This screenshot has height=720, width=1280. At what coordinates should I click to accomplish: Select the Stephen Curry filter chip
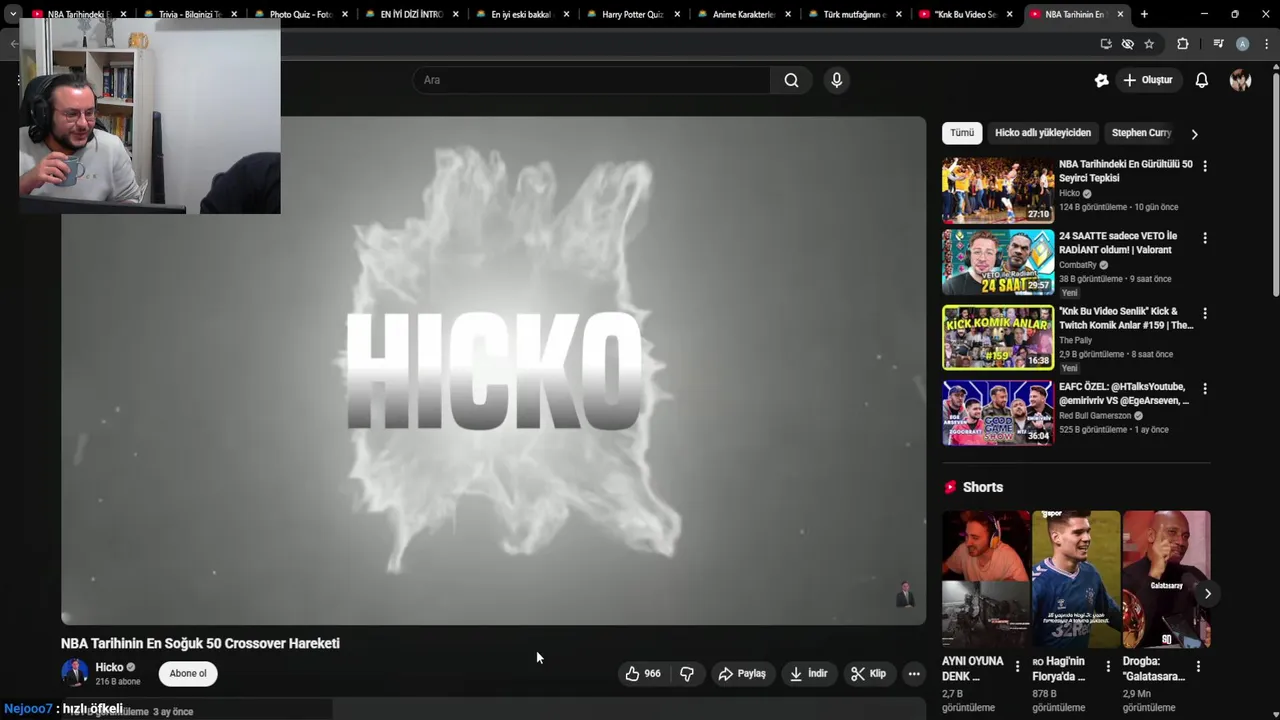pos(1141,133)
